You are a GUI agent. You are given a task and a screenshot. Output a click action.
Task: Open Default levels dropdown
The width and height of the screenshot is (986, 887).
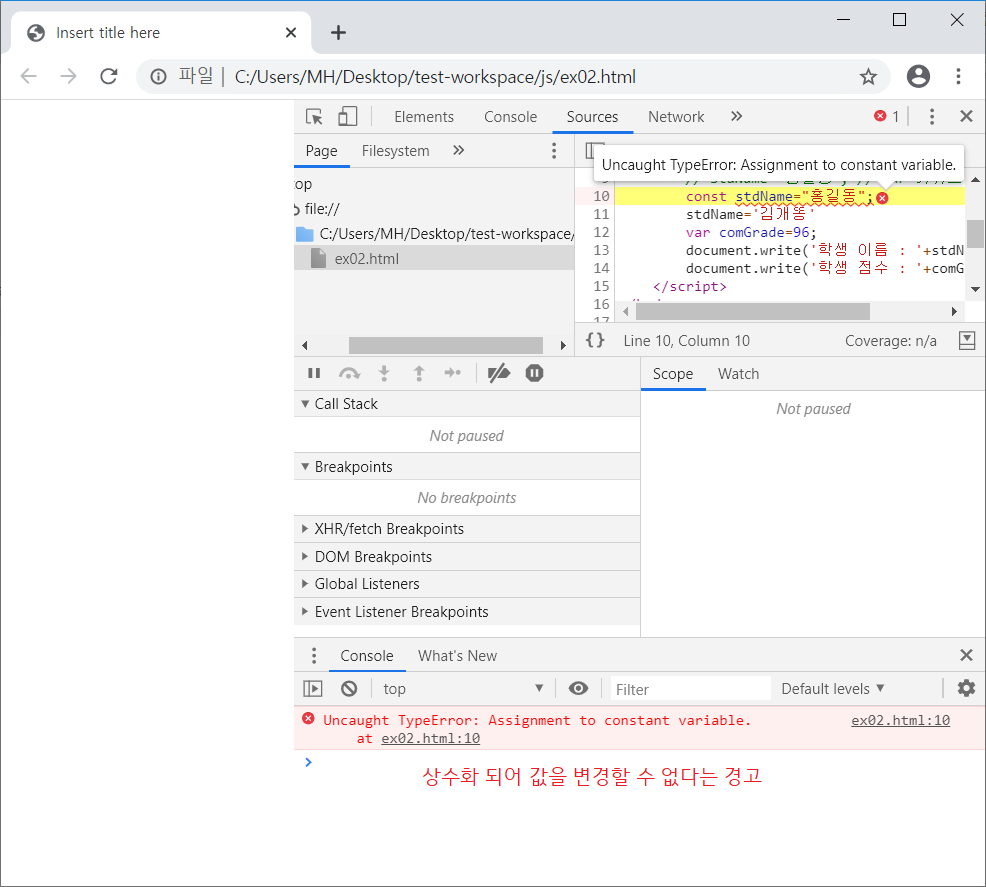833,689
